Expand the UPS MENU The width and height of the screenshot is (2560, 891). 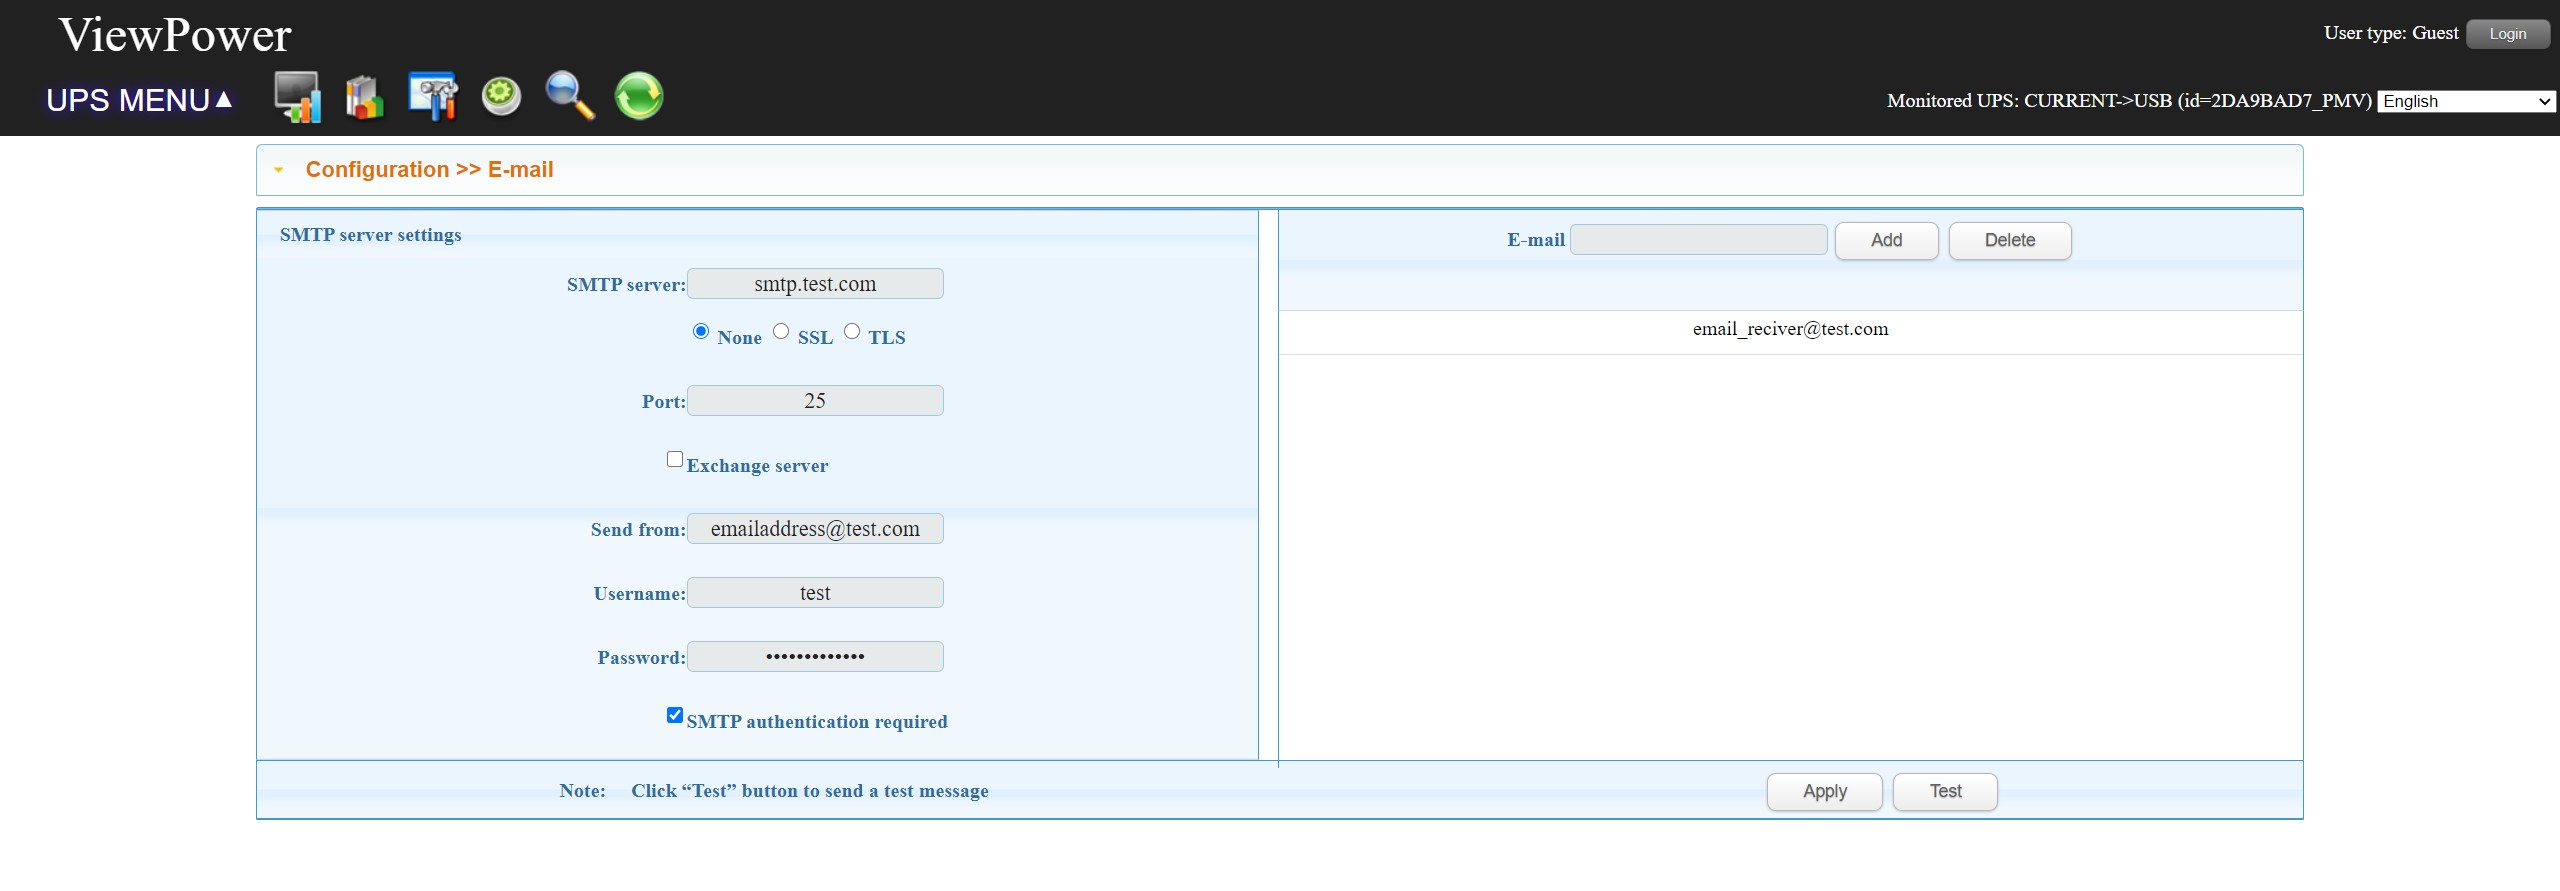pyautogui.click(x=139, y=101)
